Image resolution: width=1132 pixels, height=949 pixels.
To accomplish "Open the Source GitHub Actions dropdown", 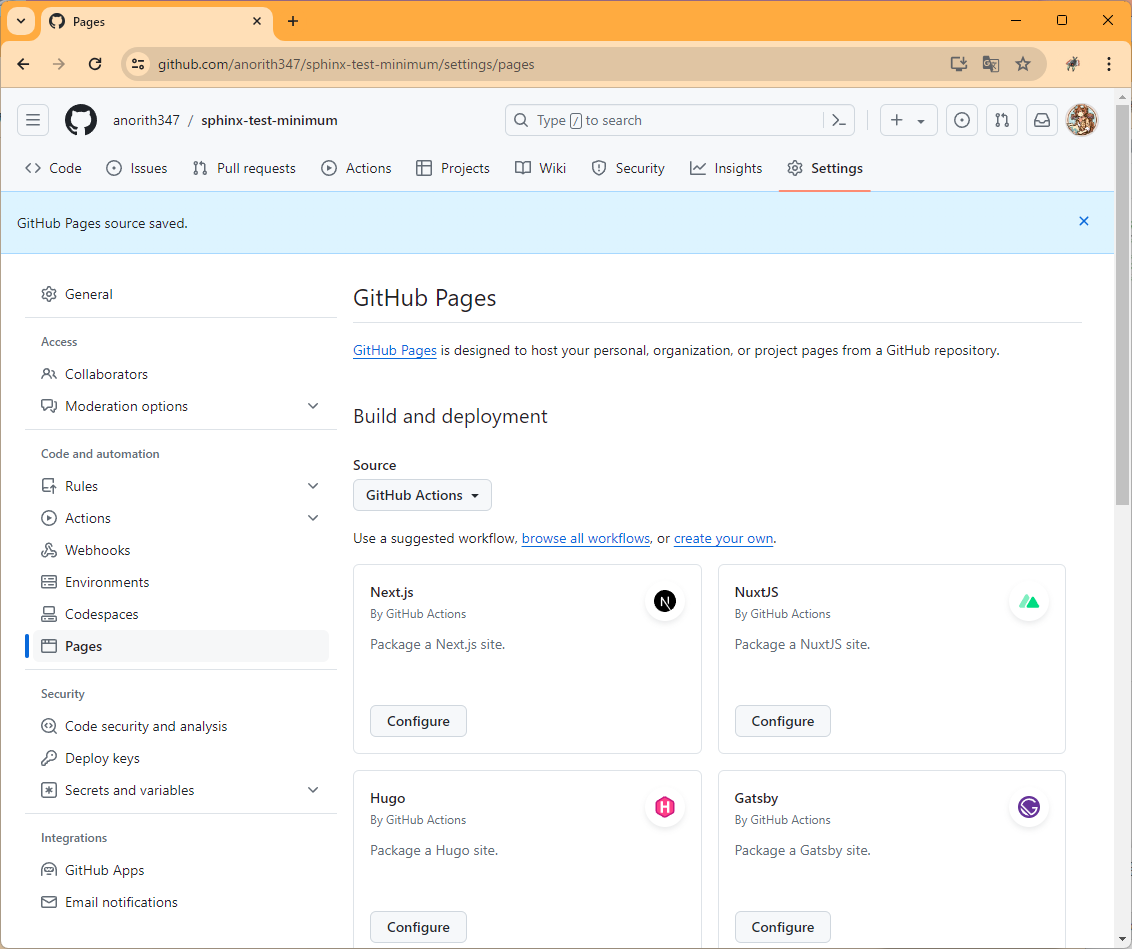I will click(x=422, y=495).
